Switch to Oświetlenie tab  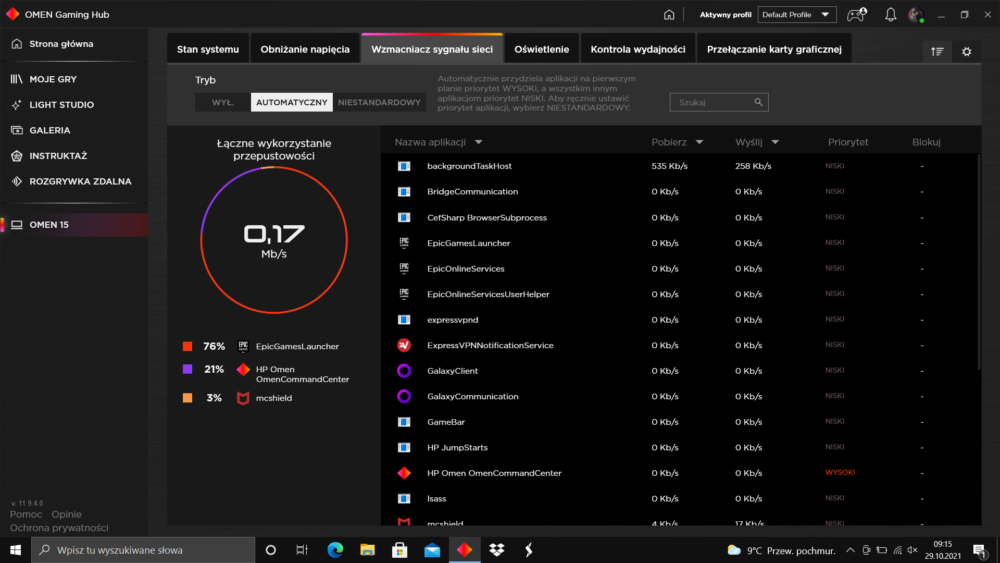(541, 49)
